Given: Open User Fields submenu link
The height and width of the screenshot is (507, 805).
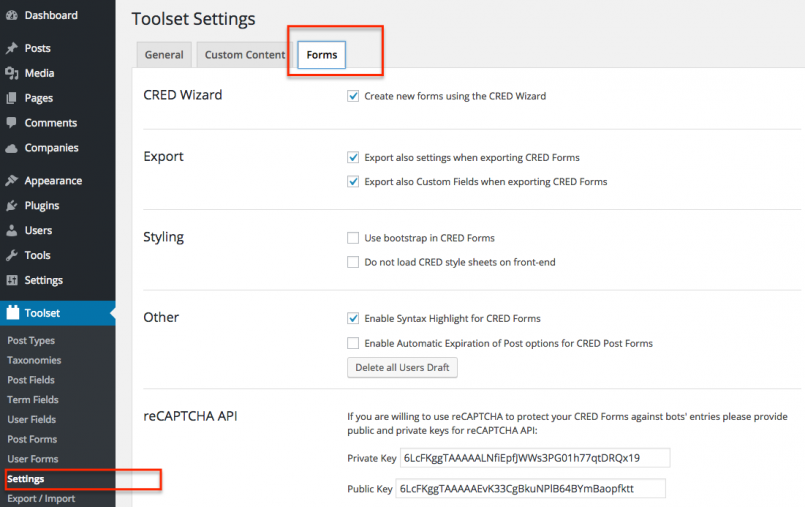Looking at the screenshot, I should click(31, 420).
